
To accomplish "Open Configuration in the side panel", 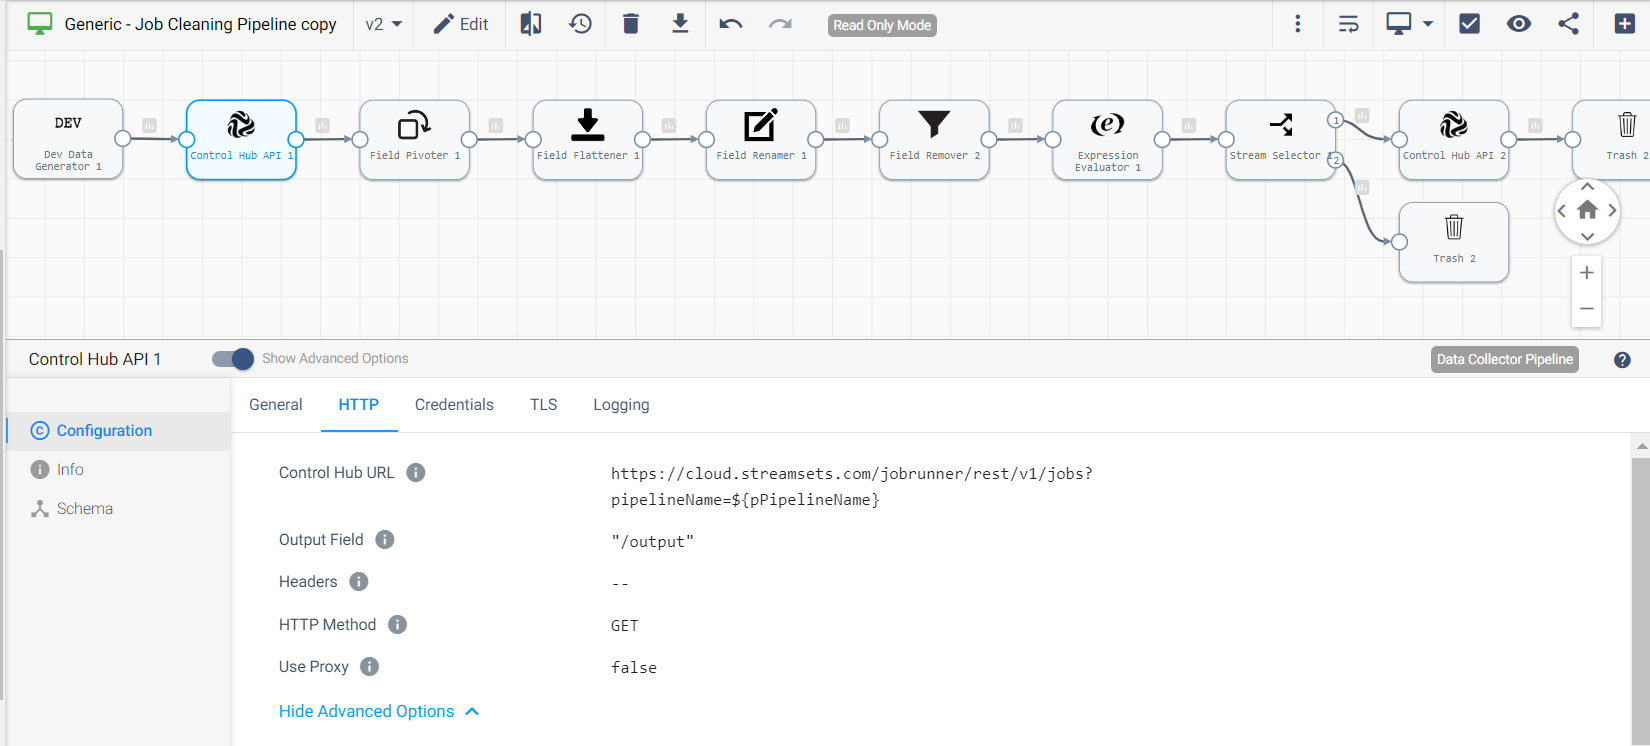I will [118, 431].
